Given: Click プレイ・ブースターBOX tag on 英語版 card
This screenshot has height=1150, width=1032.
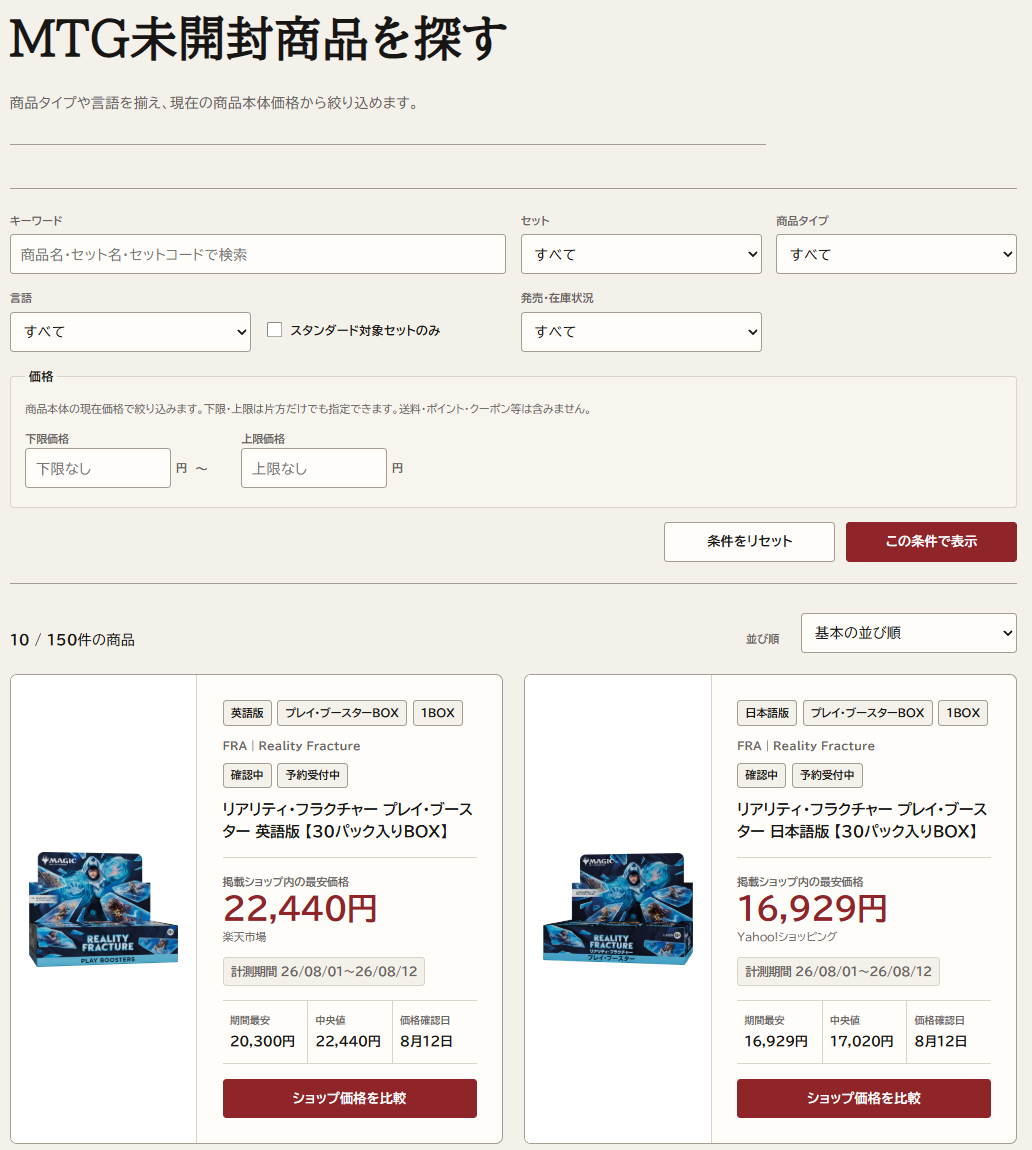Looking at the screenshot, I should [x=342, y=713].
